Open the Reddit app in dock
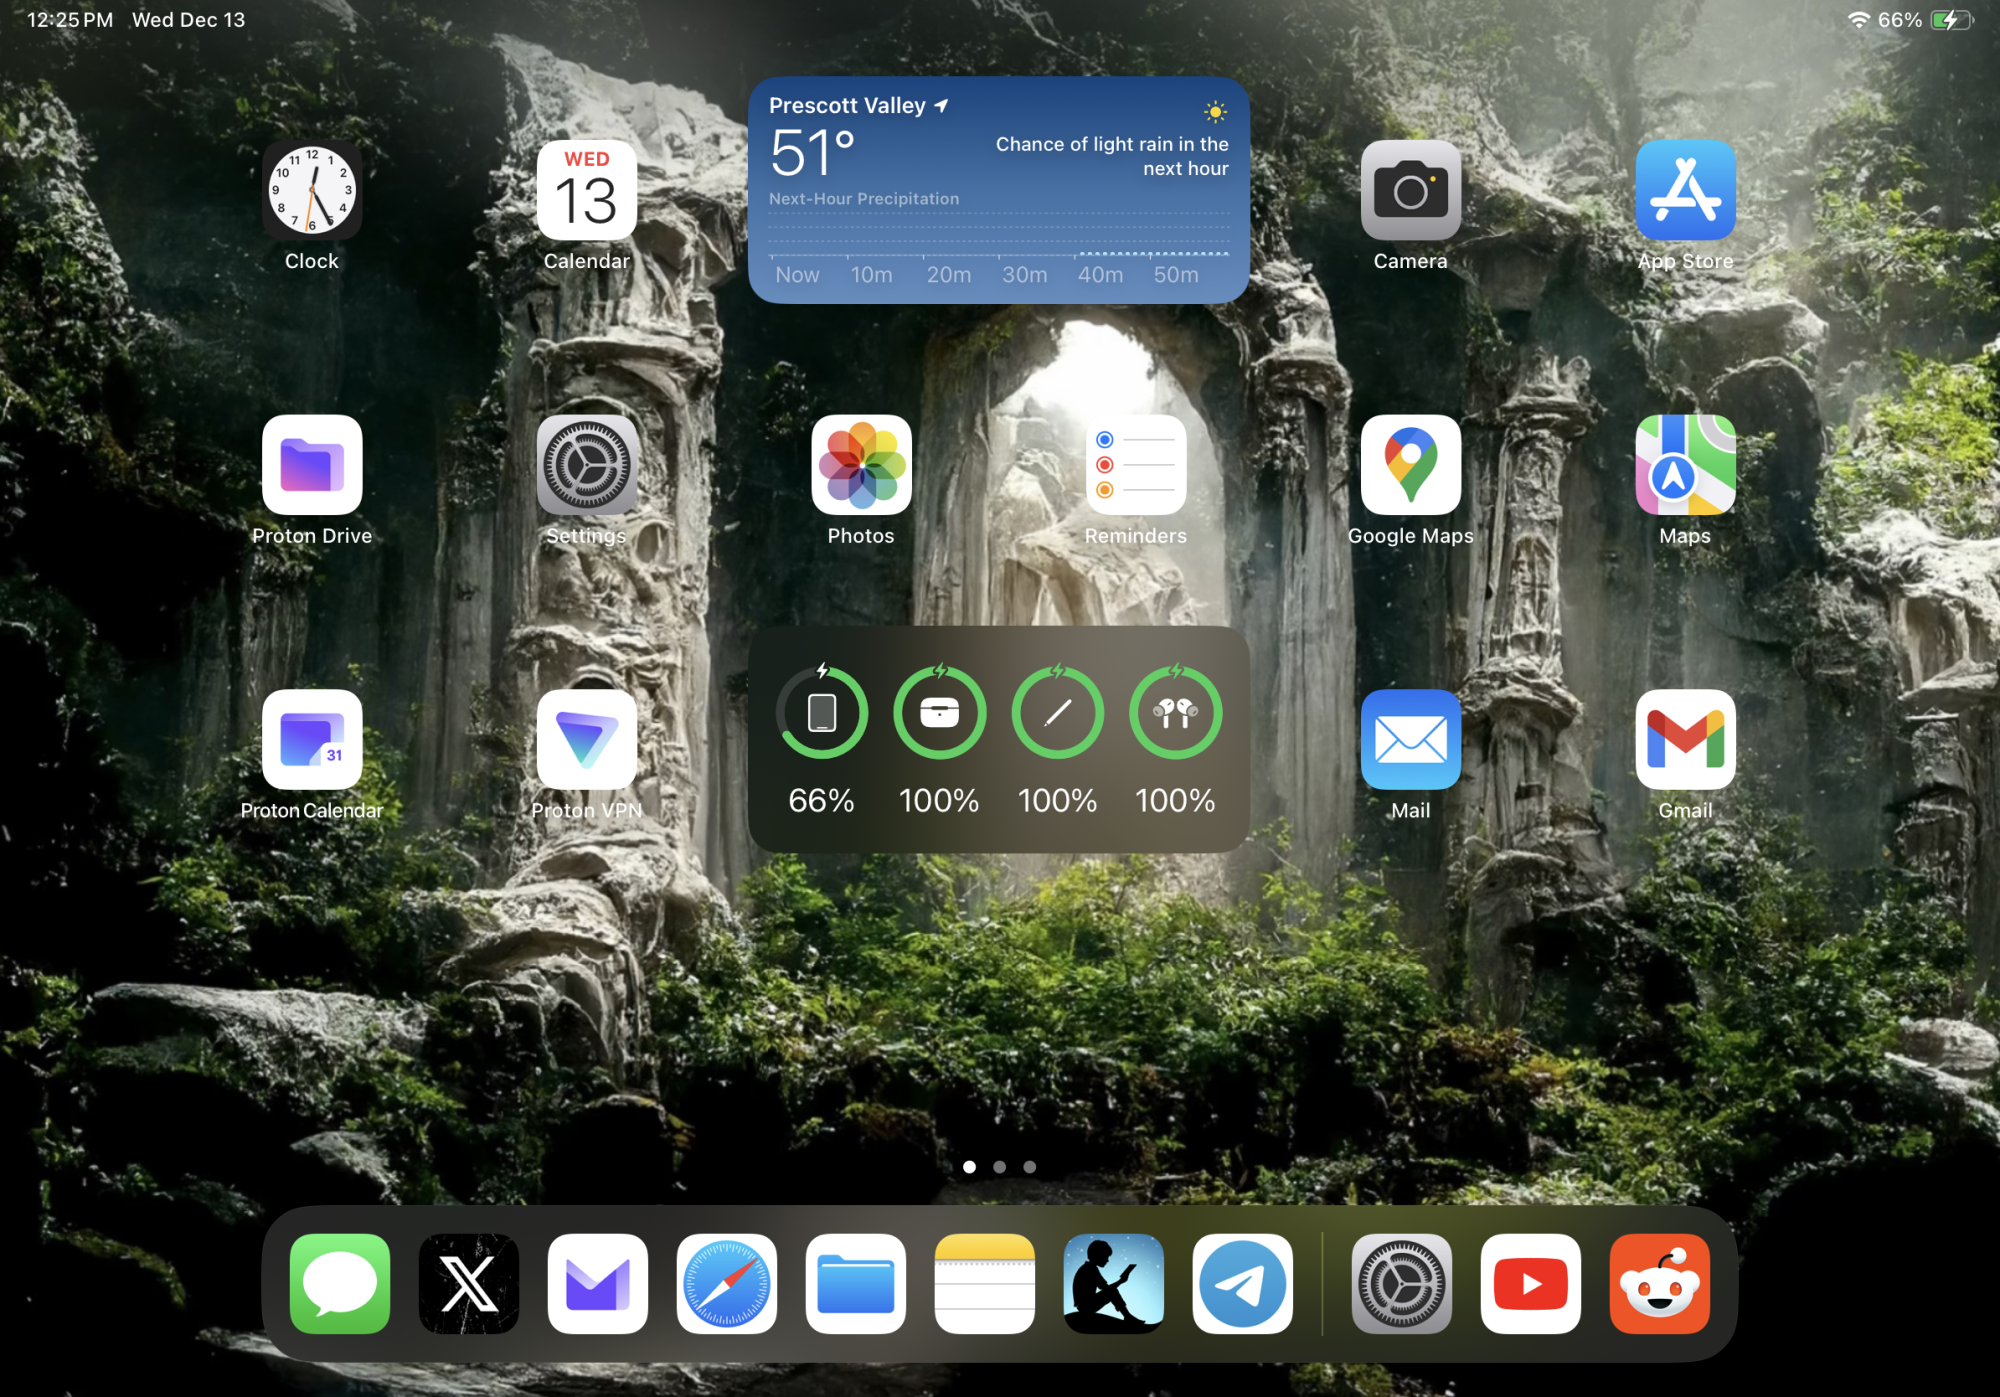The height and width of the screenshot is (1397, 2000). coord(1659,1283)
